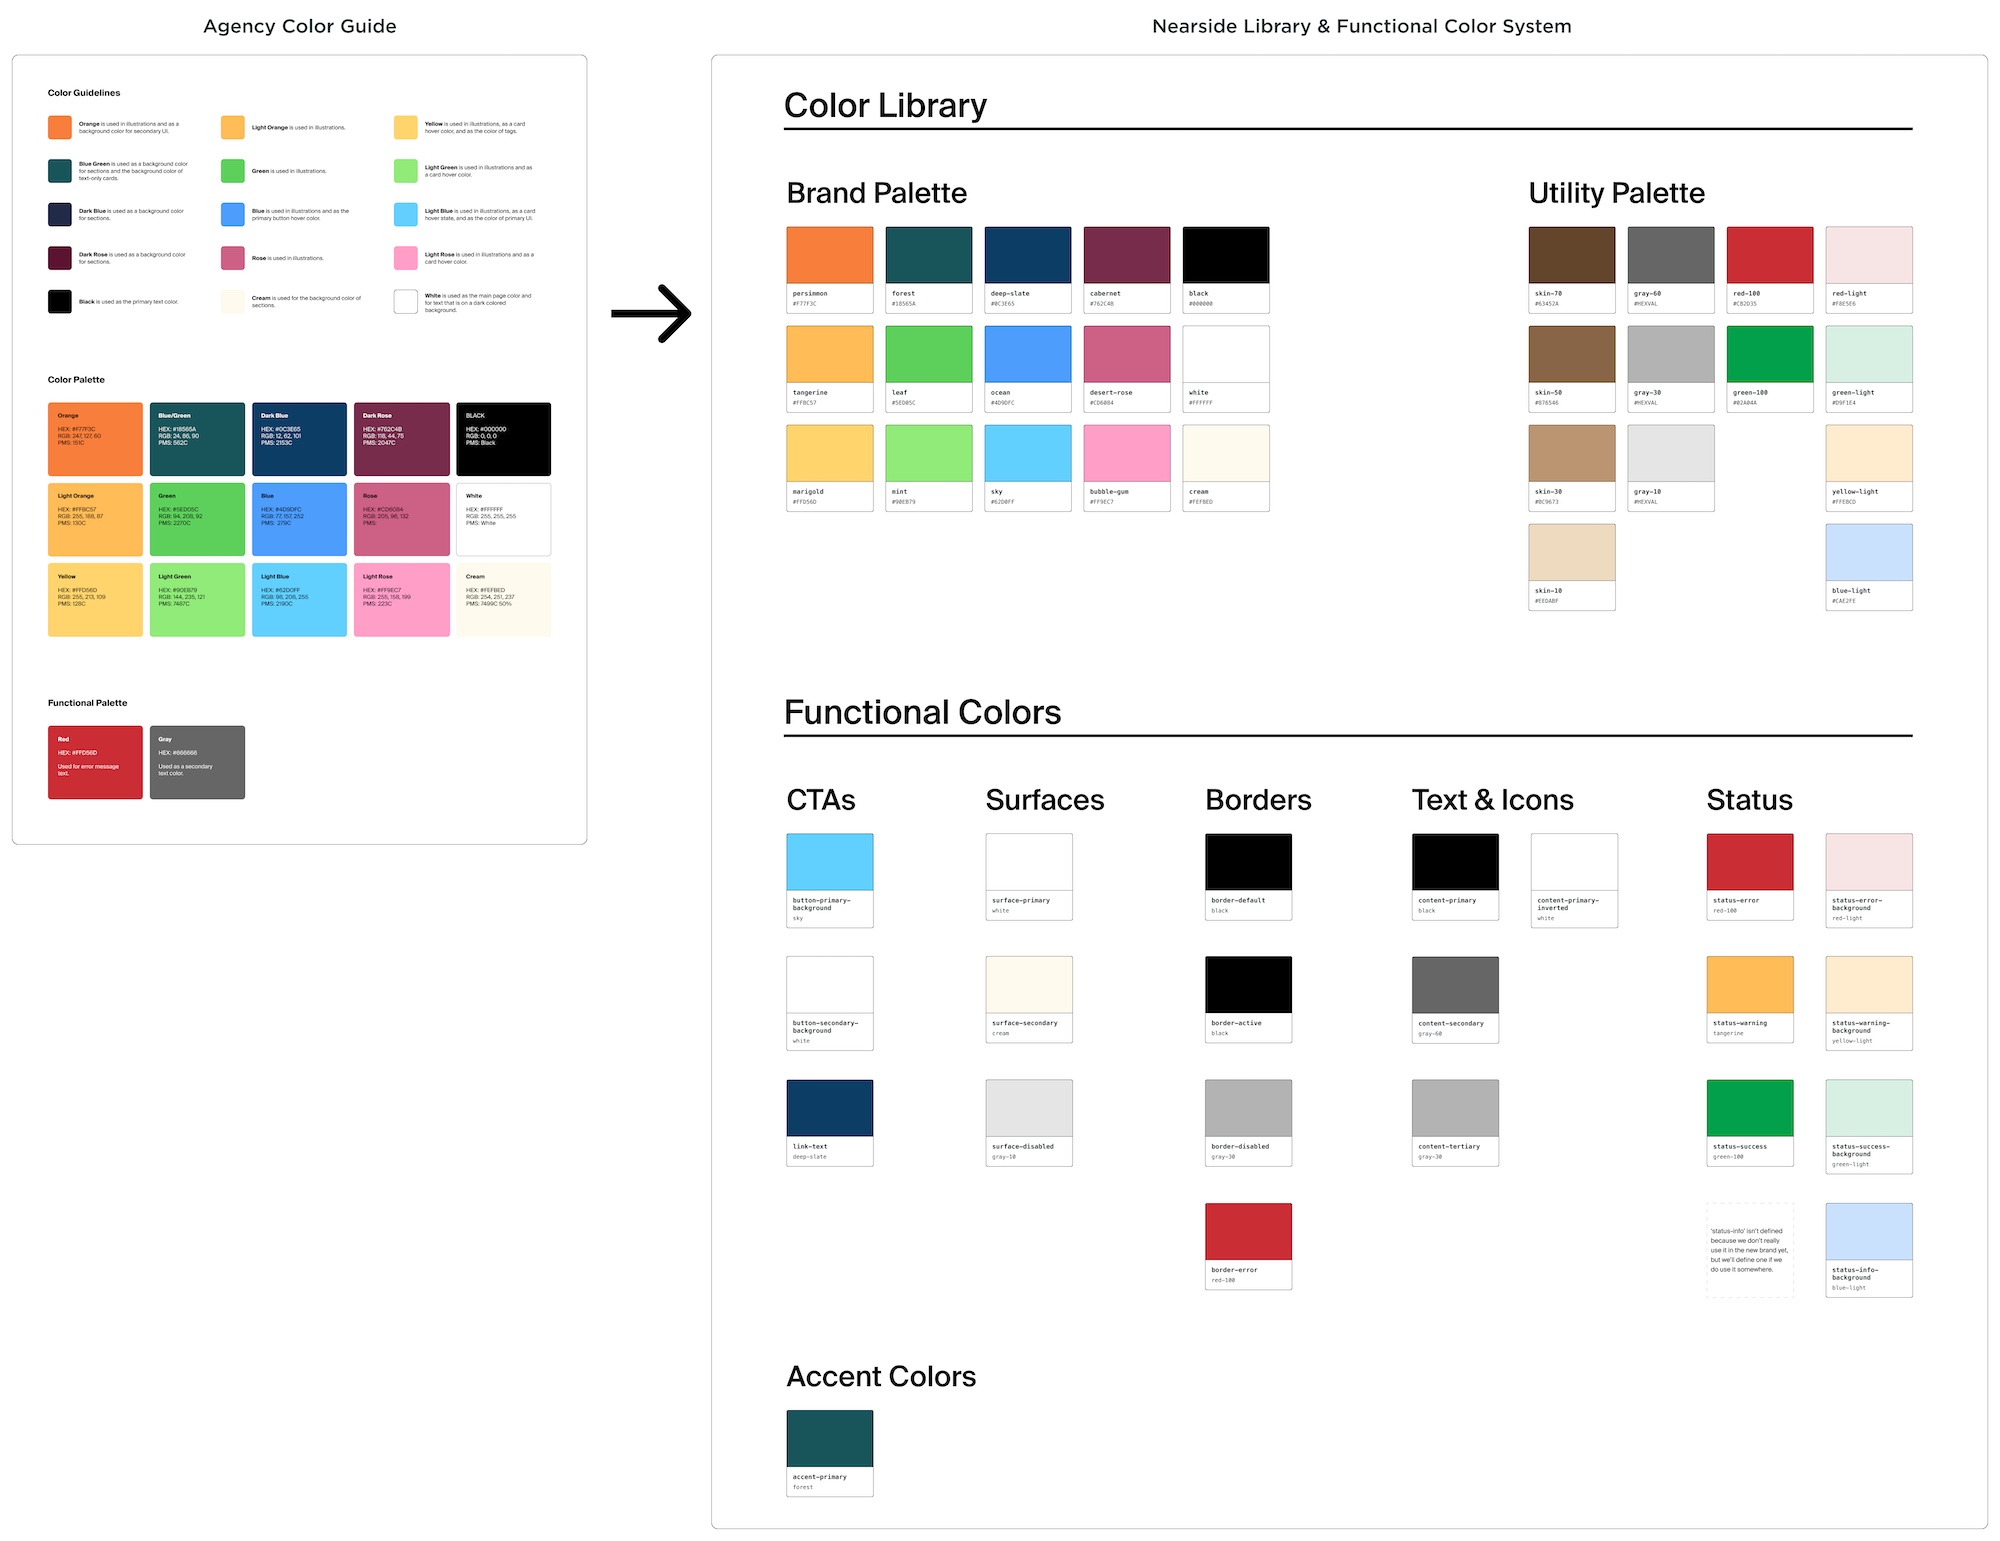2000x1541 pixels.
Task: Select the Red functional palette card
Action: pos(95,762)
